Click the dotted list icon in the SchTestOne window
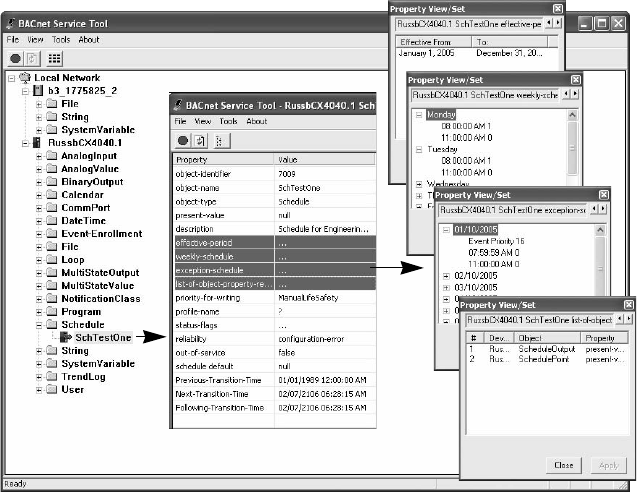 (220, 141)
